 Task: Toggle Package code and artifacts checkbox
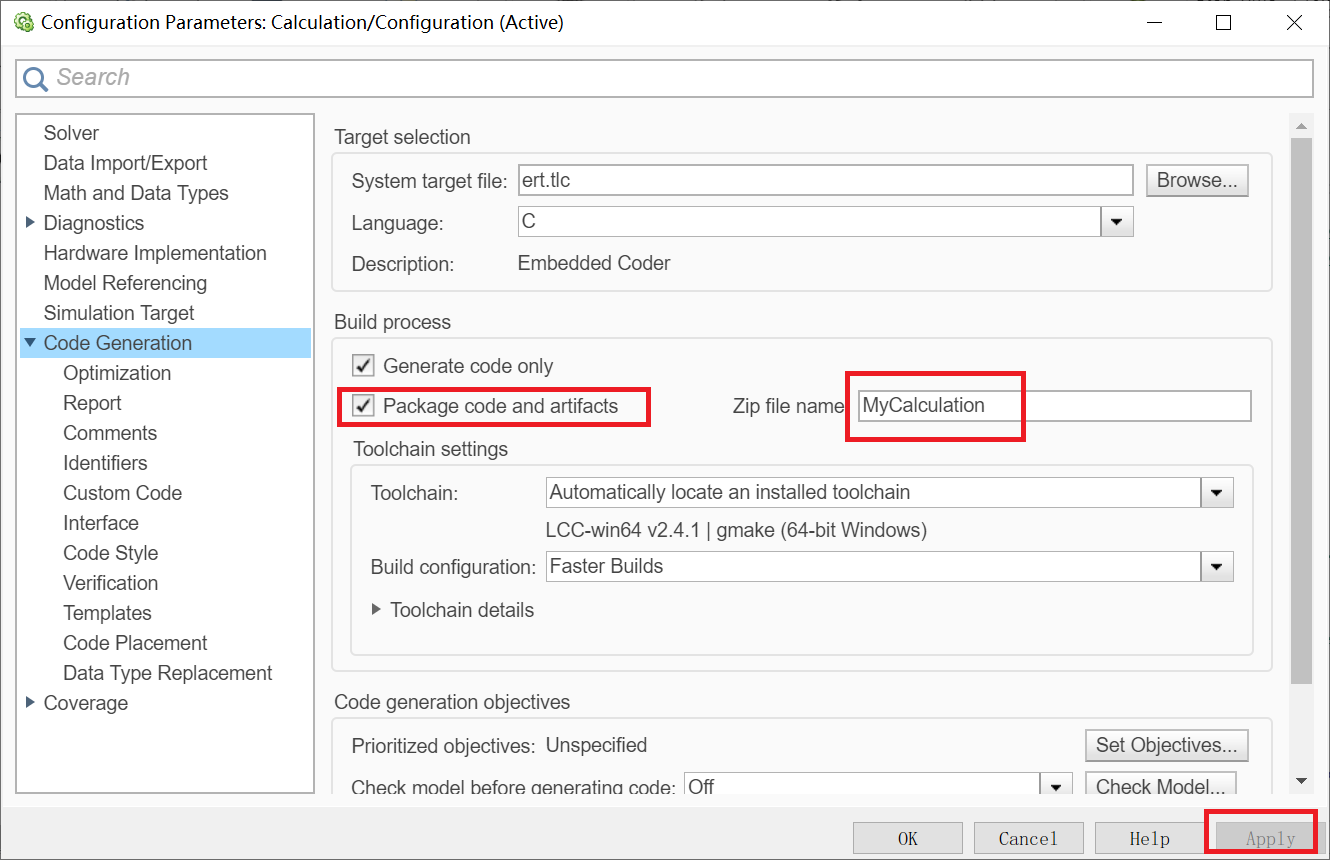(x=364, y=406)
